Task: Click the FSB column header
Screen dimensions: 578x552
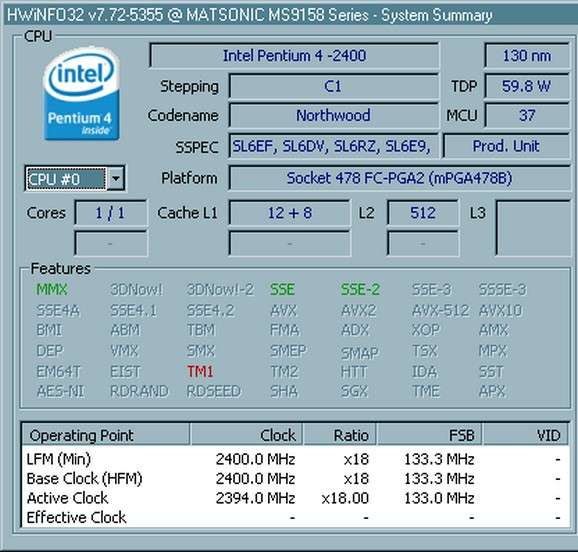Action: click(x=429, y=435)
